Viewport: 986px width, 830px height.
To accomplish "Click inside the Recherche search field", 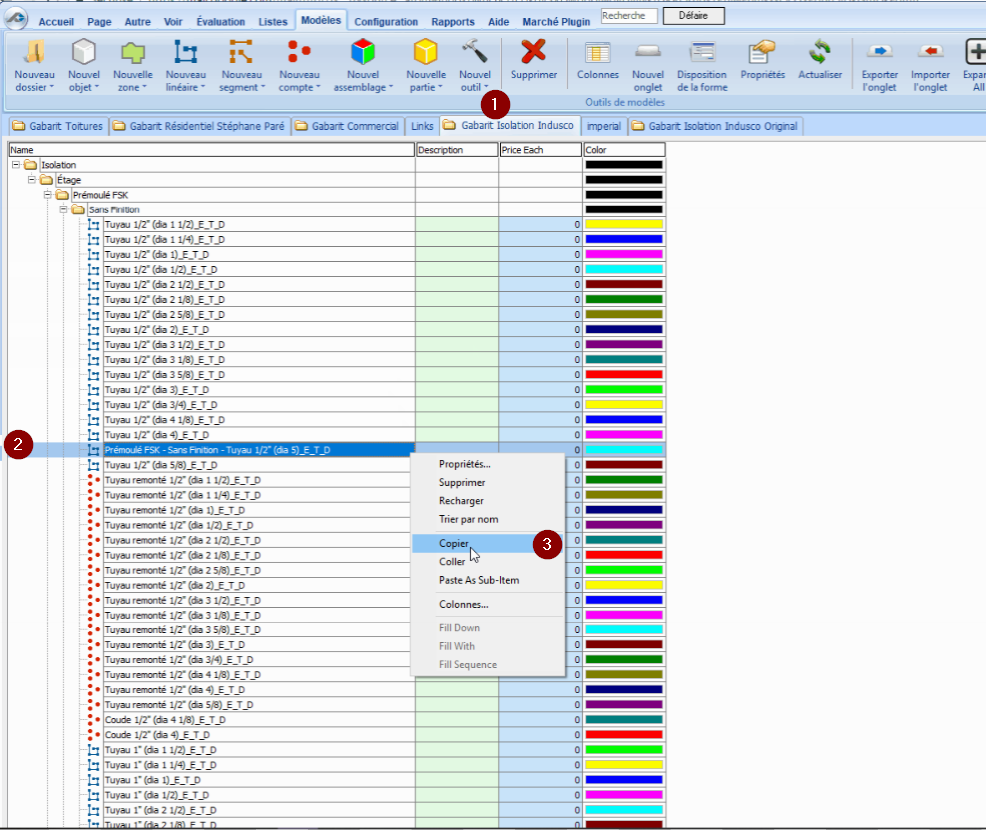I will [629, 16].
